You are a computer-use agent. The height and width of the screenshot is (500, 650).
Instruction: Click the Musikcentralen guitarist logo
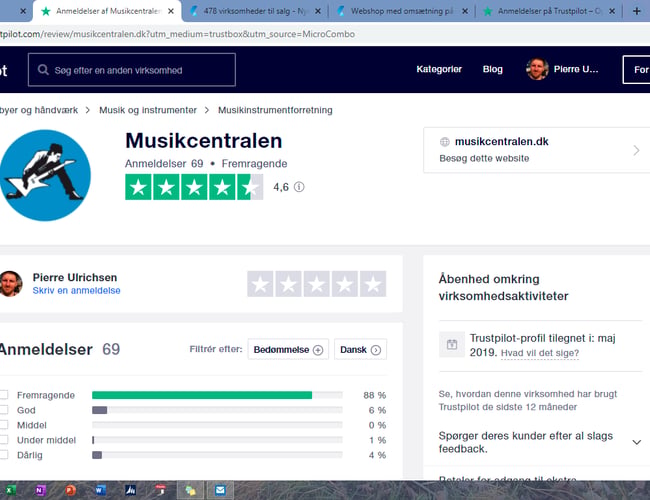(x=45, y=175)
